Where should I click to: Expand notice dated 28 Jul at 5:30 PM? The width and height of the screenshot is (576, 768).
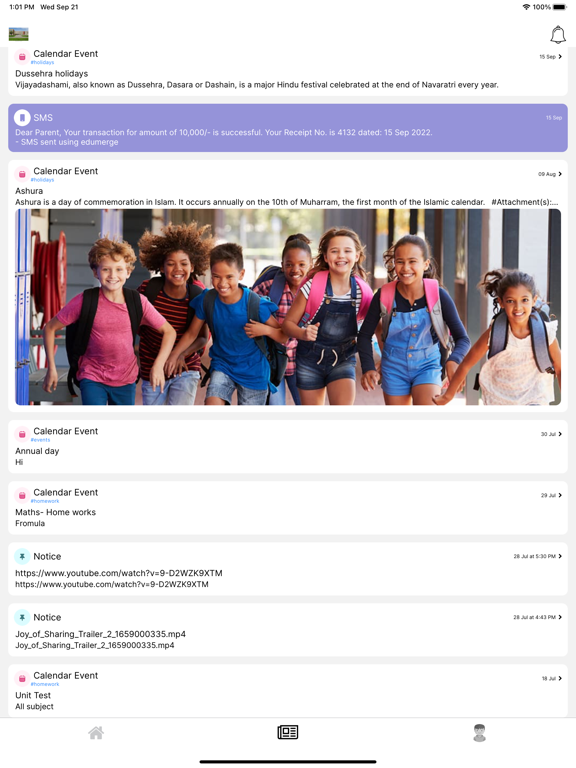pyautogui.click(x=560, y=556)
